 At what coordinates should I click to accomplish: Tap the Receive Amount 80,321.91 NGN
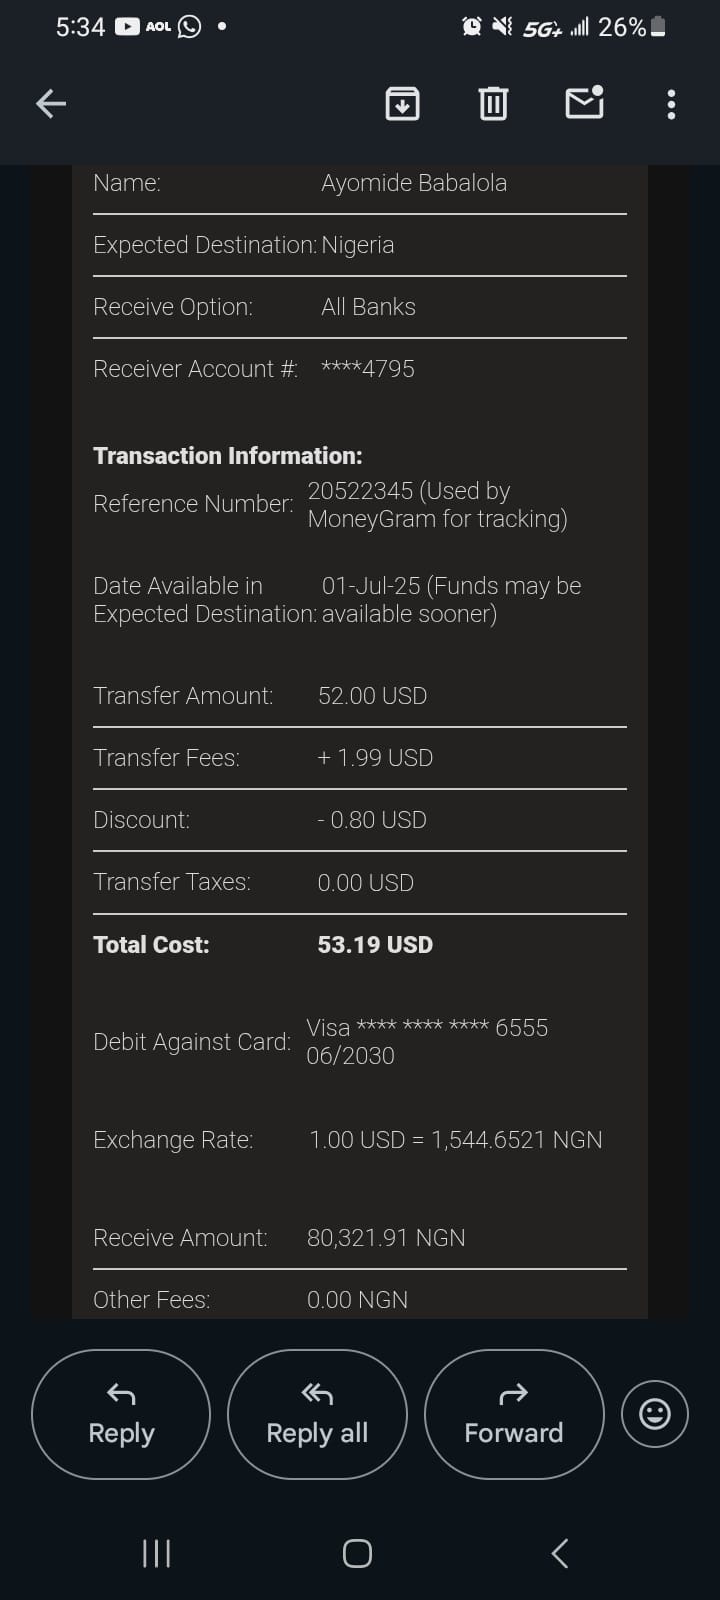coord(386,1238)
